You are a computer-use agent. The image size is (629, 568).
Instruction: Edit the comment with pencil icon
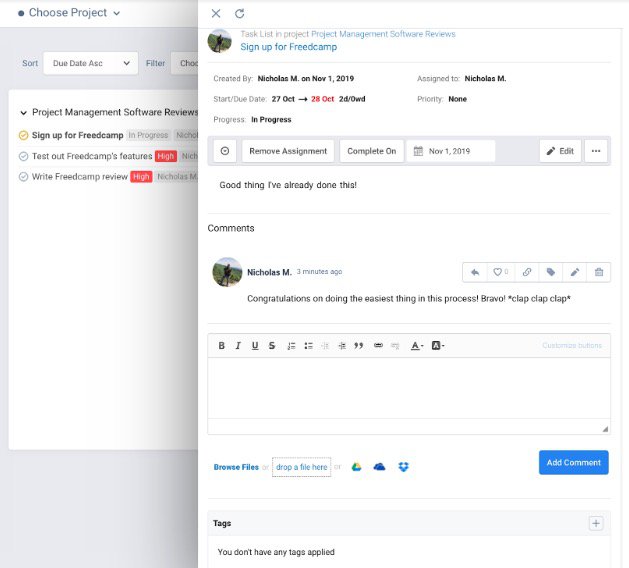575,272
